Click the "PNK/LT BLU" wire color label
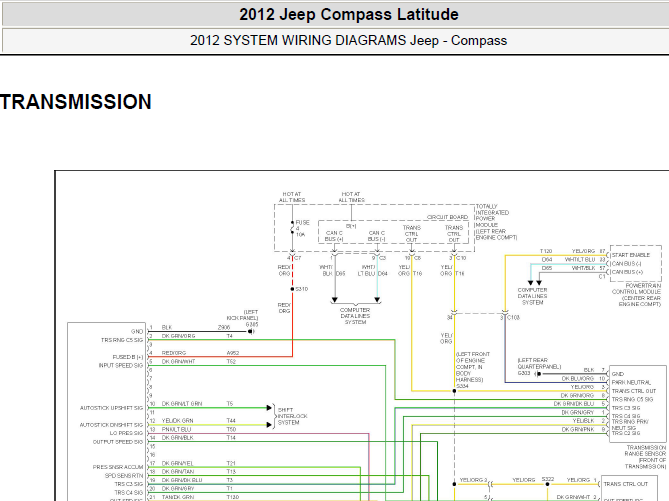 [177, 429]
